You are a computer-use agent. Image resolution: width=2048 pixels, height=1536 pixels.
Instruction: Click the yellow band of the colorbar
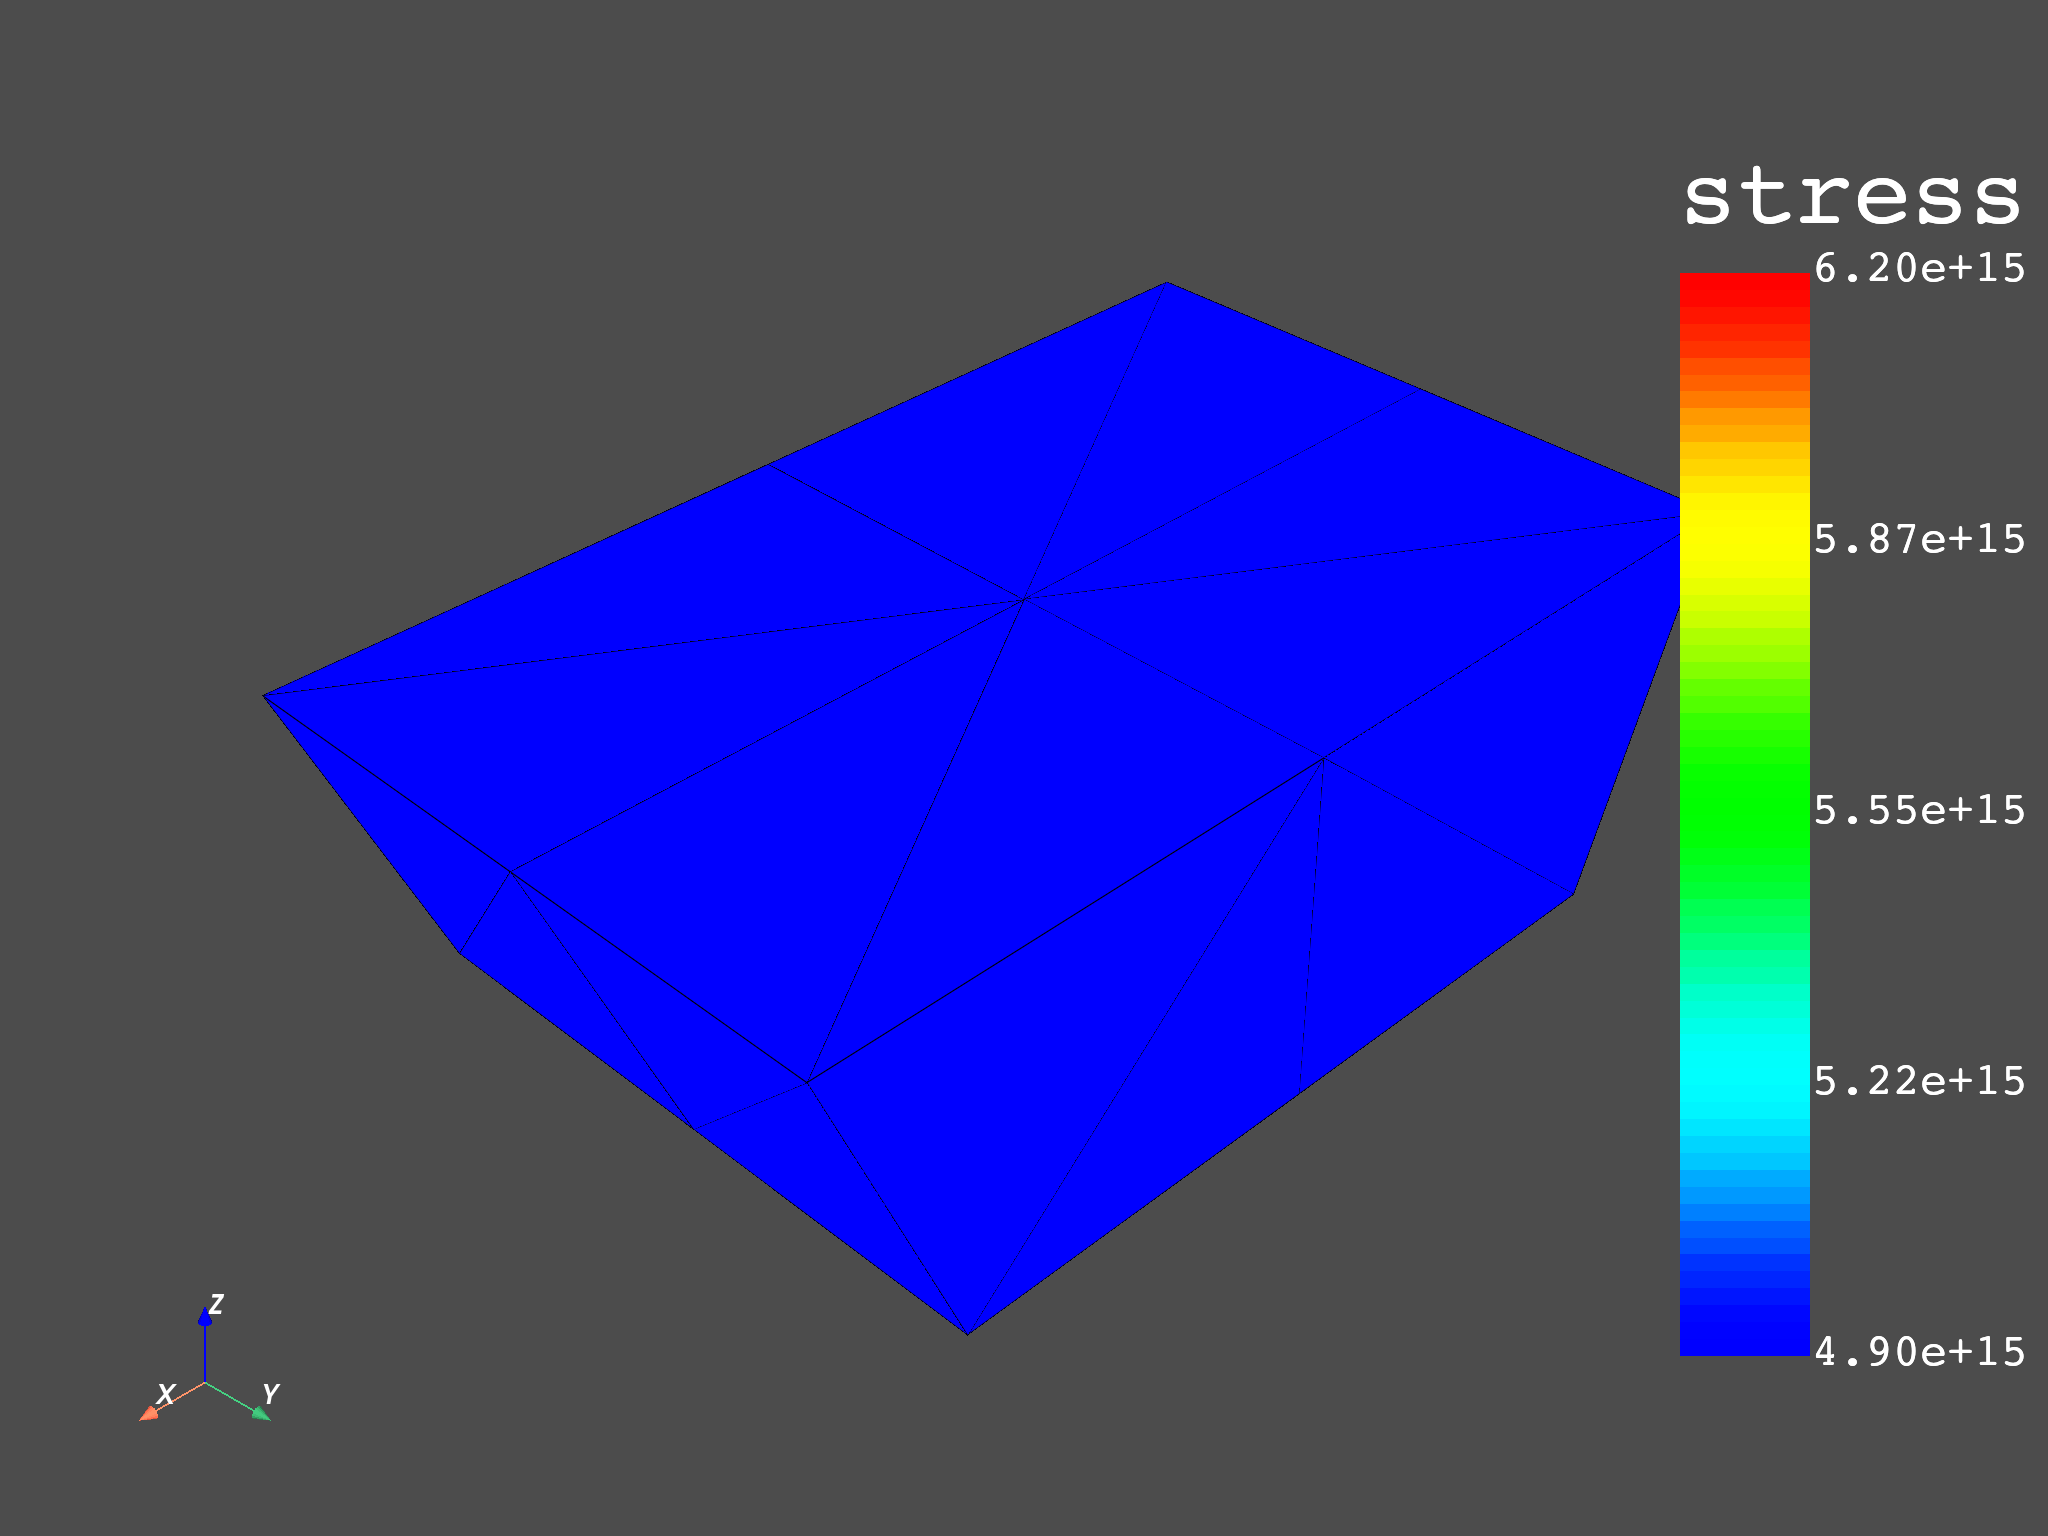click(x=1745, y=535)
